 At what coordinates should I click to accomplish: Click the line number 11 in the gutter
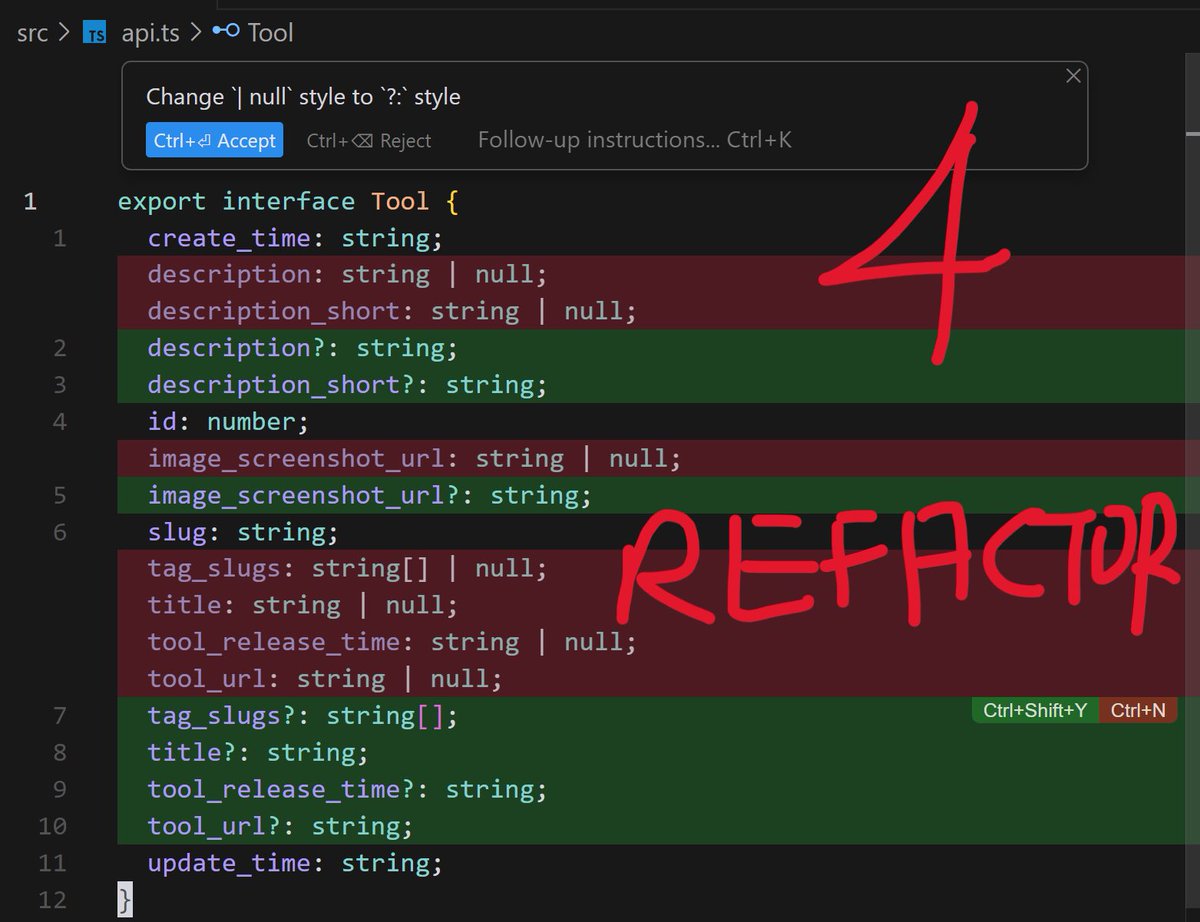point(52,863)
